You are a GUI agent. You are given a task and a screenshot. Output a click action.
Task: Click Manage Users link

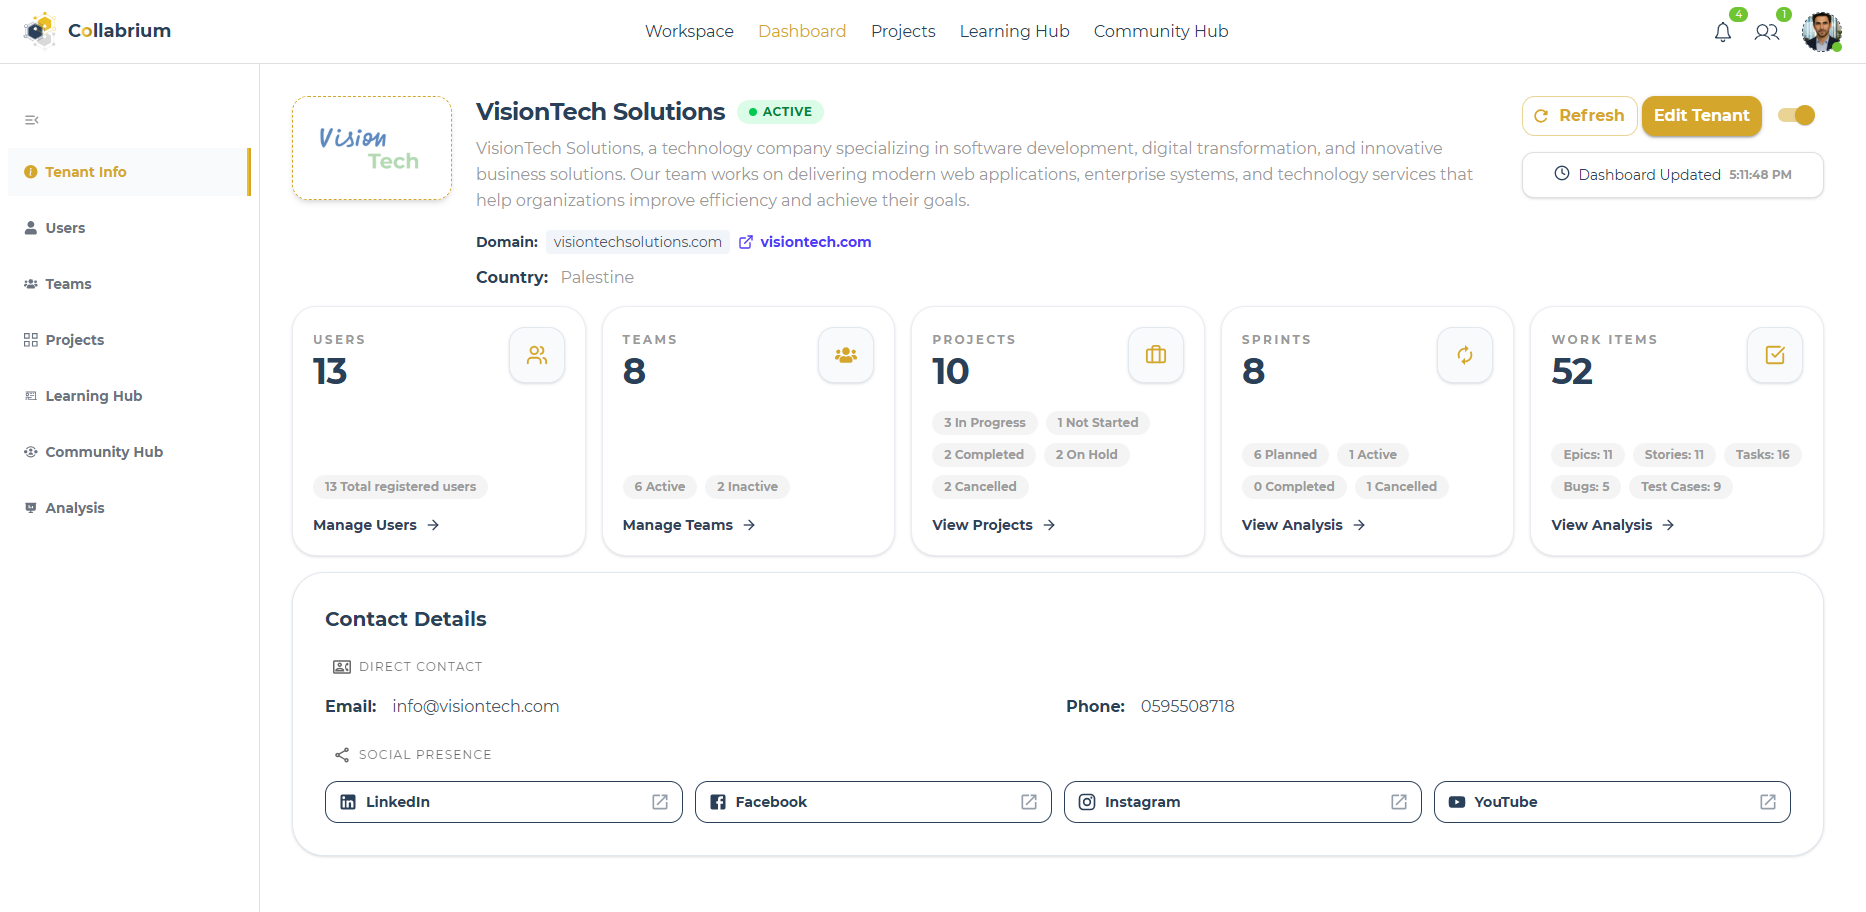pos(376,525)
